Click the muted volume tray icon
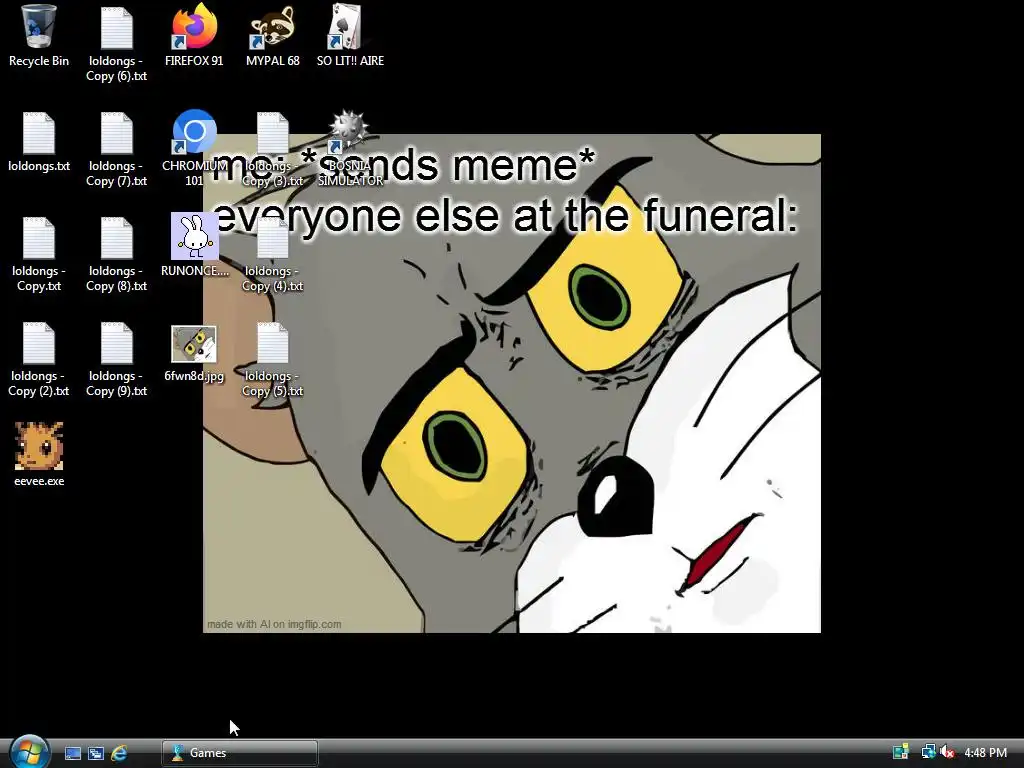 [947, 752]
